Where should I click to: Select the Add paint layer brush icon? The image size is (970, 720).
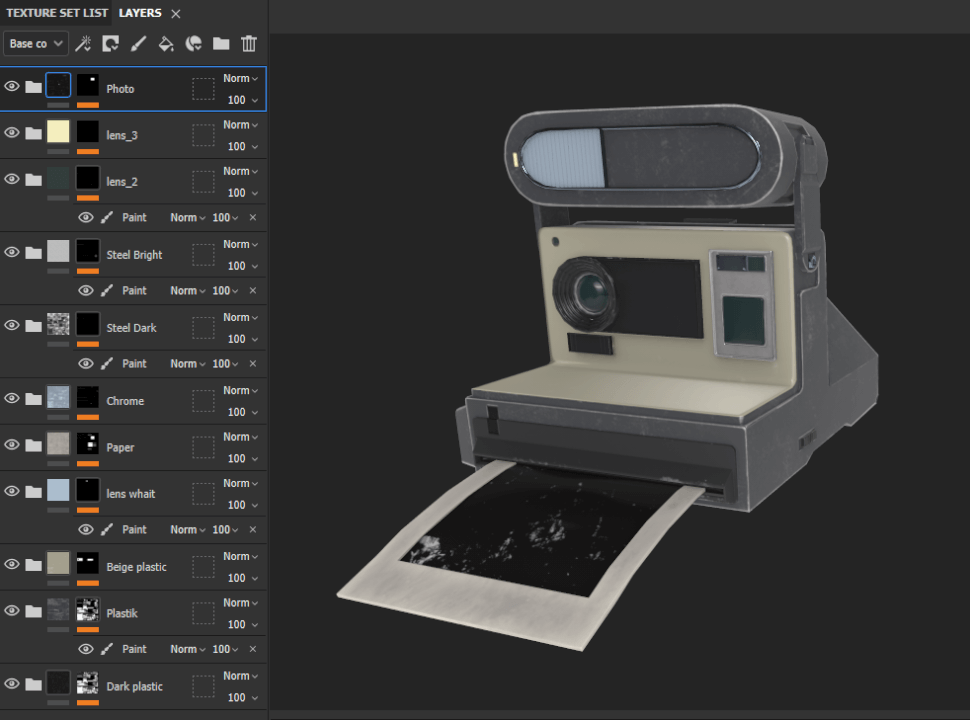pos(138,44)
